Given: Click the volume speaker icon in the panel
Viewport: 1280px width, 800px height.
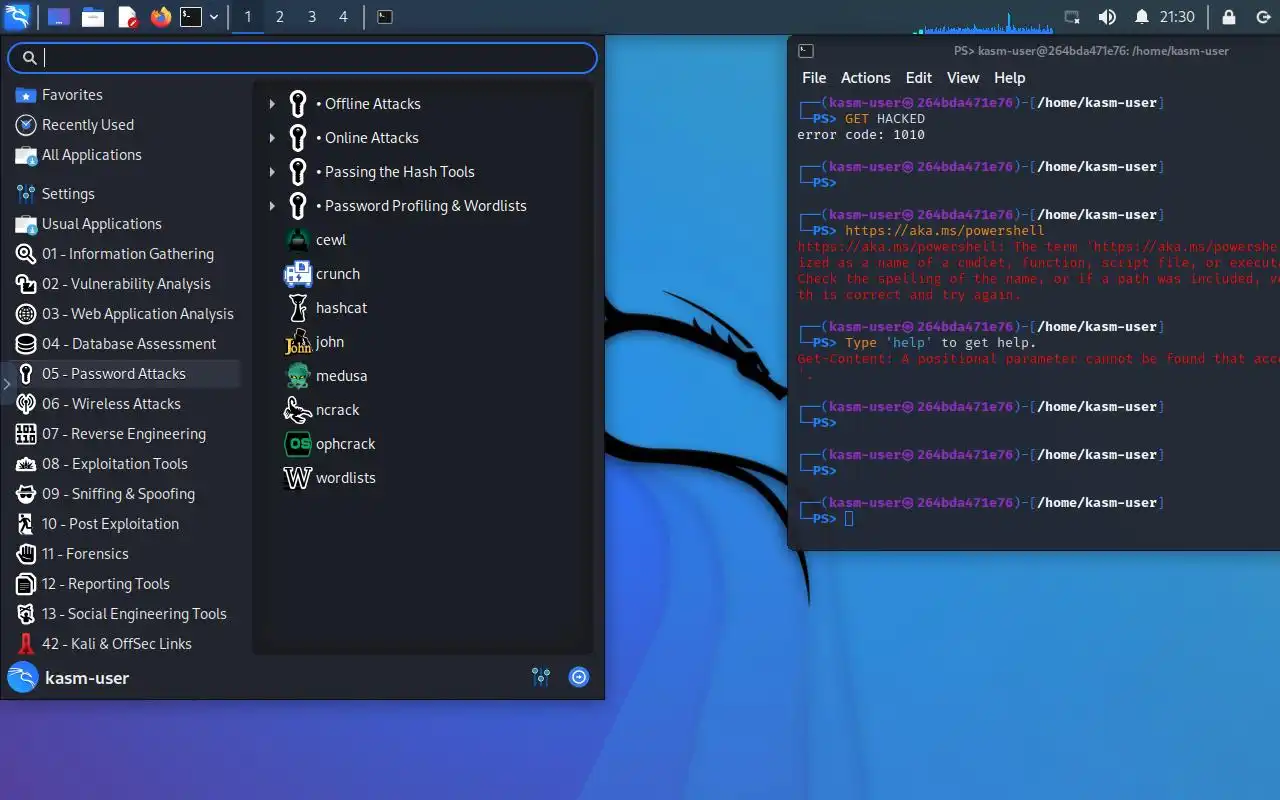Looking at the screenshot, I should 1107,17.
